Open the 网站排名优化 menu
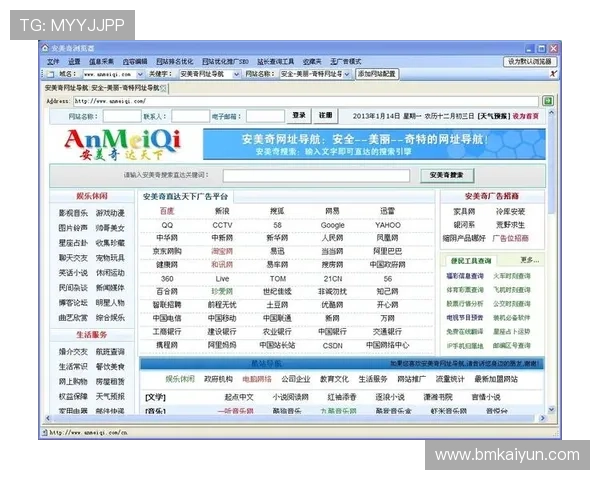 (174, 62)
